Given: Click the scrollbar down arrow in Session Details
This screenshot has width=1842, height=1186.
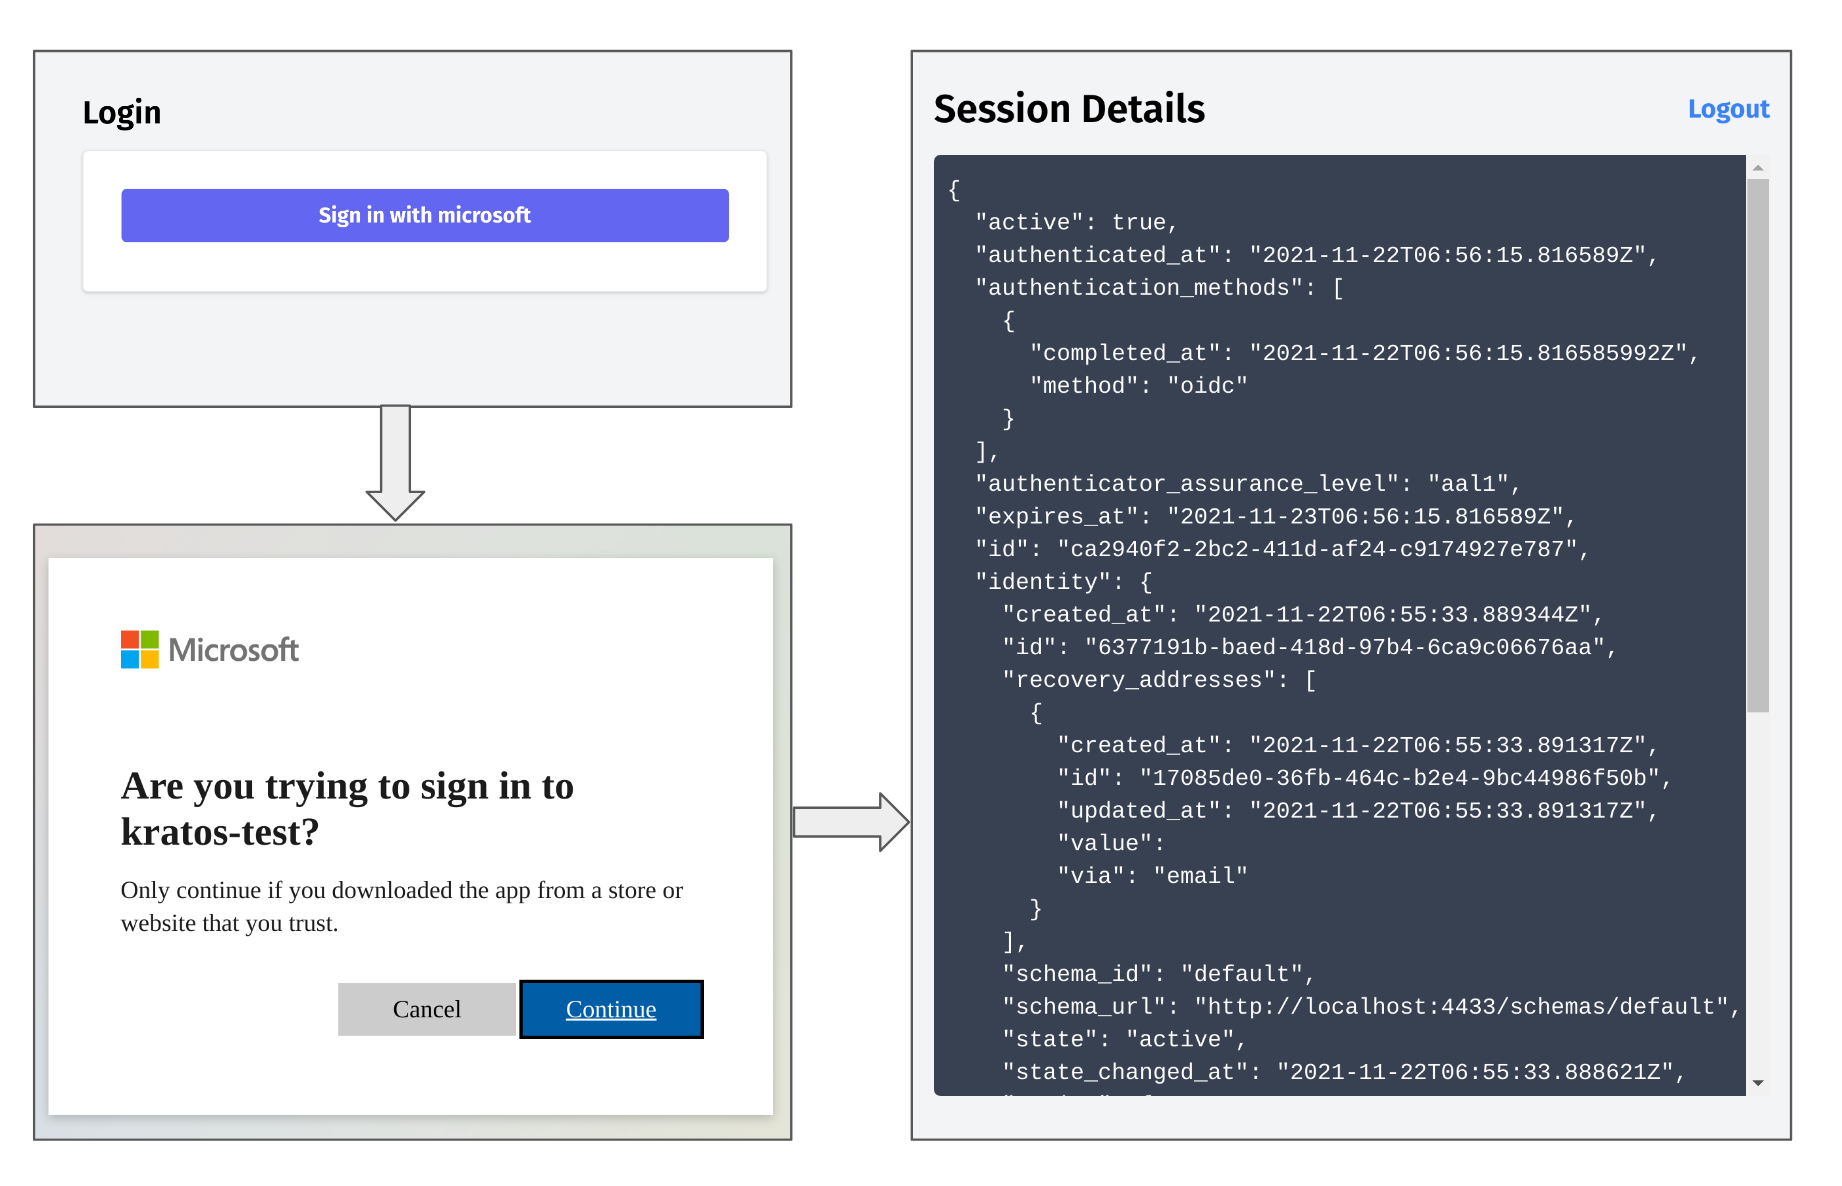Looking at the screenshot, I should pos(1757,1083).
